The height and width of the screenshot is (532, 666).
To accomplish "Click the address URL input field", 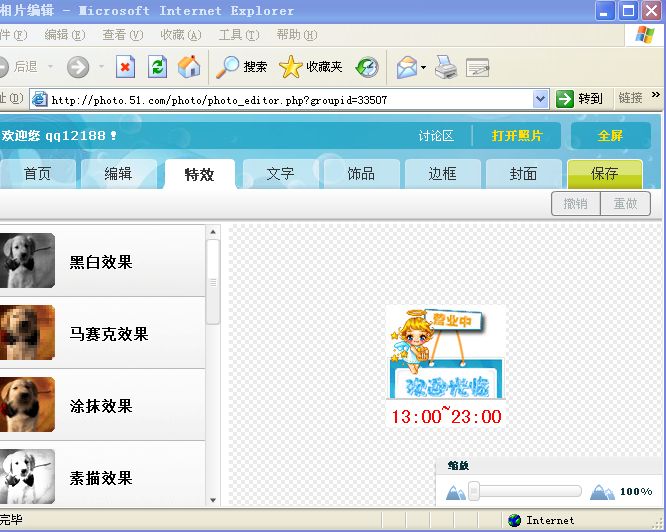I will [x=291, y=100].
